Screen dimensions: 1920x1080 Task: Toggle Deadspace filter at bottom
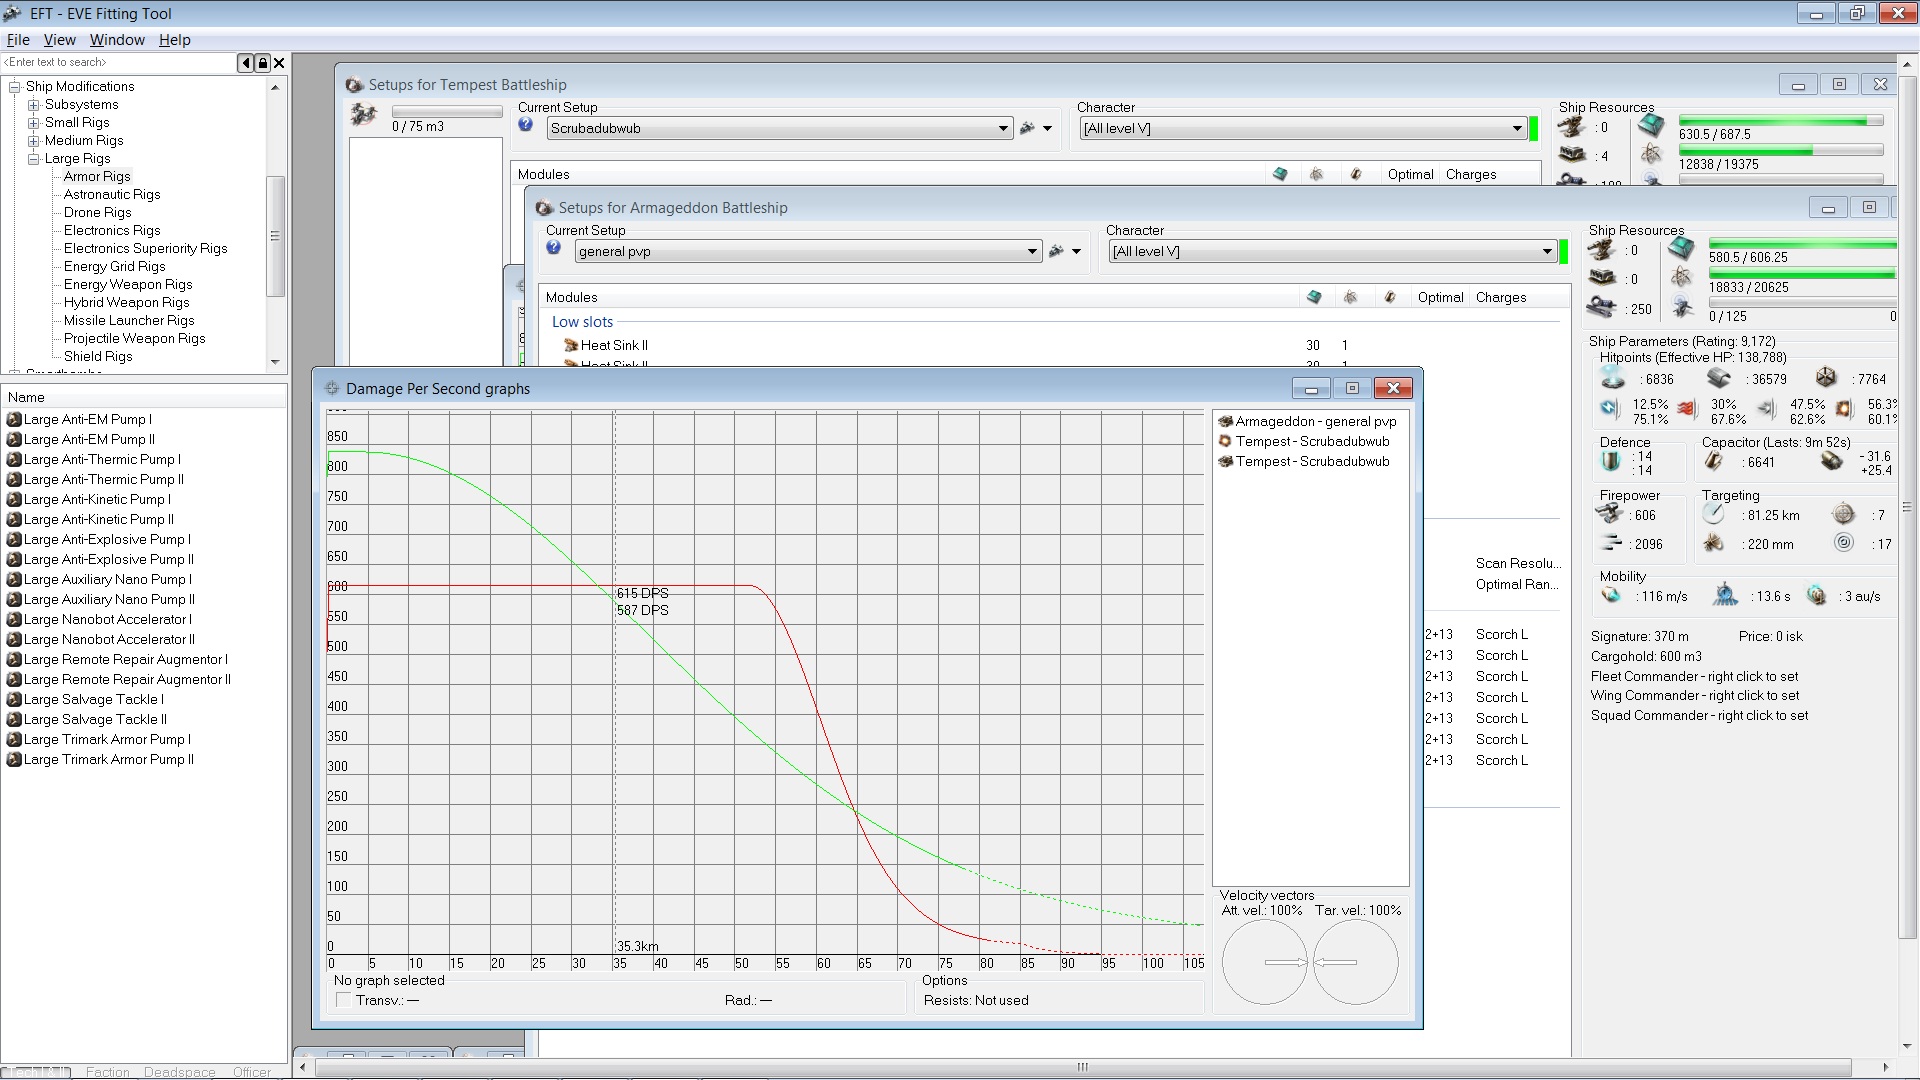tap(179, 1072)
